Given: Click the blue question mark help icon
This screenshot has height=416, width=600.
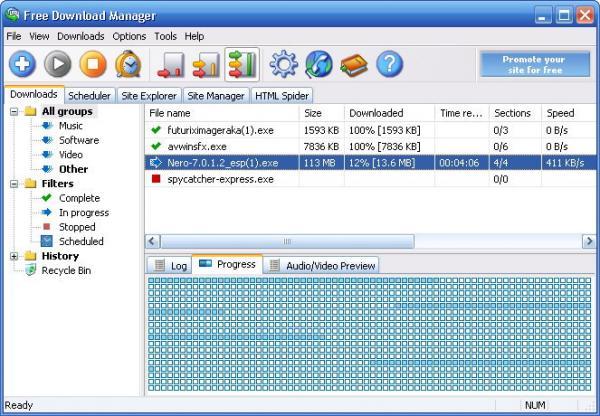Looking at the screenshot, I should pos(390,64).
